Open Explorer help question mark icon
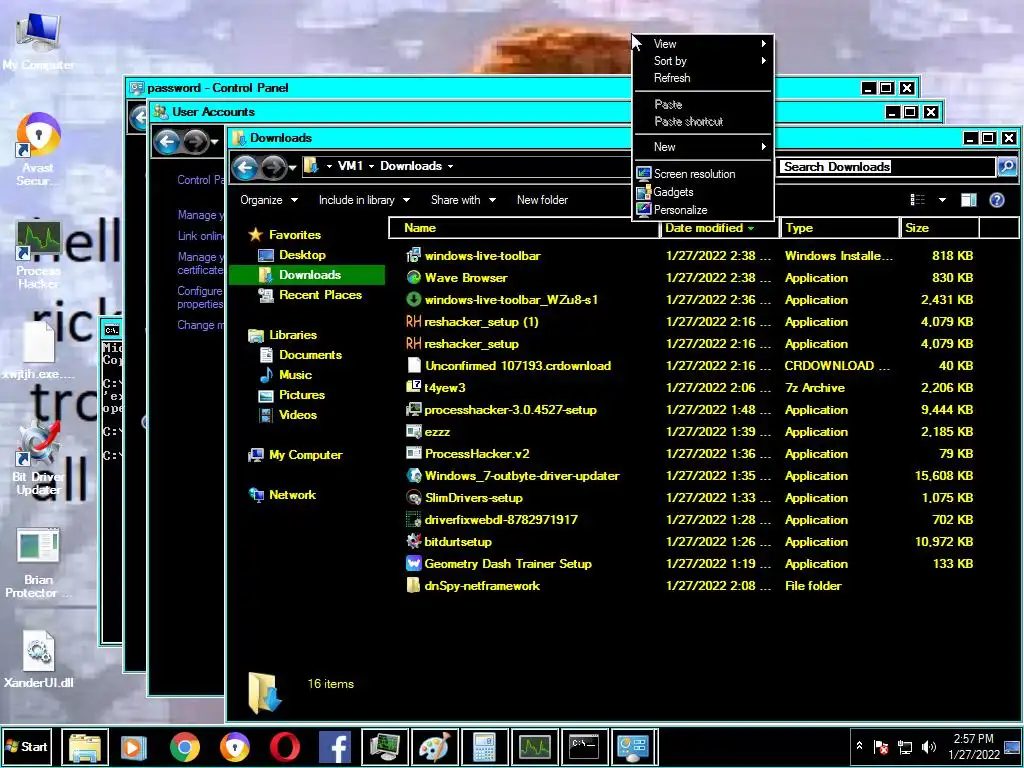The height and width of the screenshot is (768, 1024). tap(997, 200)
